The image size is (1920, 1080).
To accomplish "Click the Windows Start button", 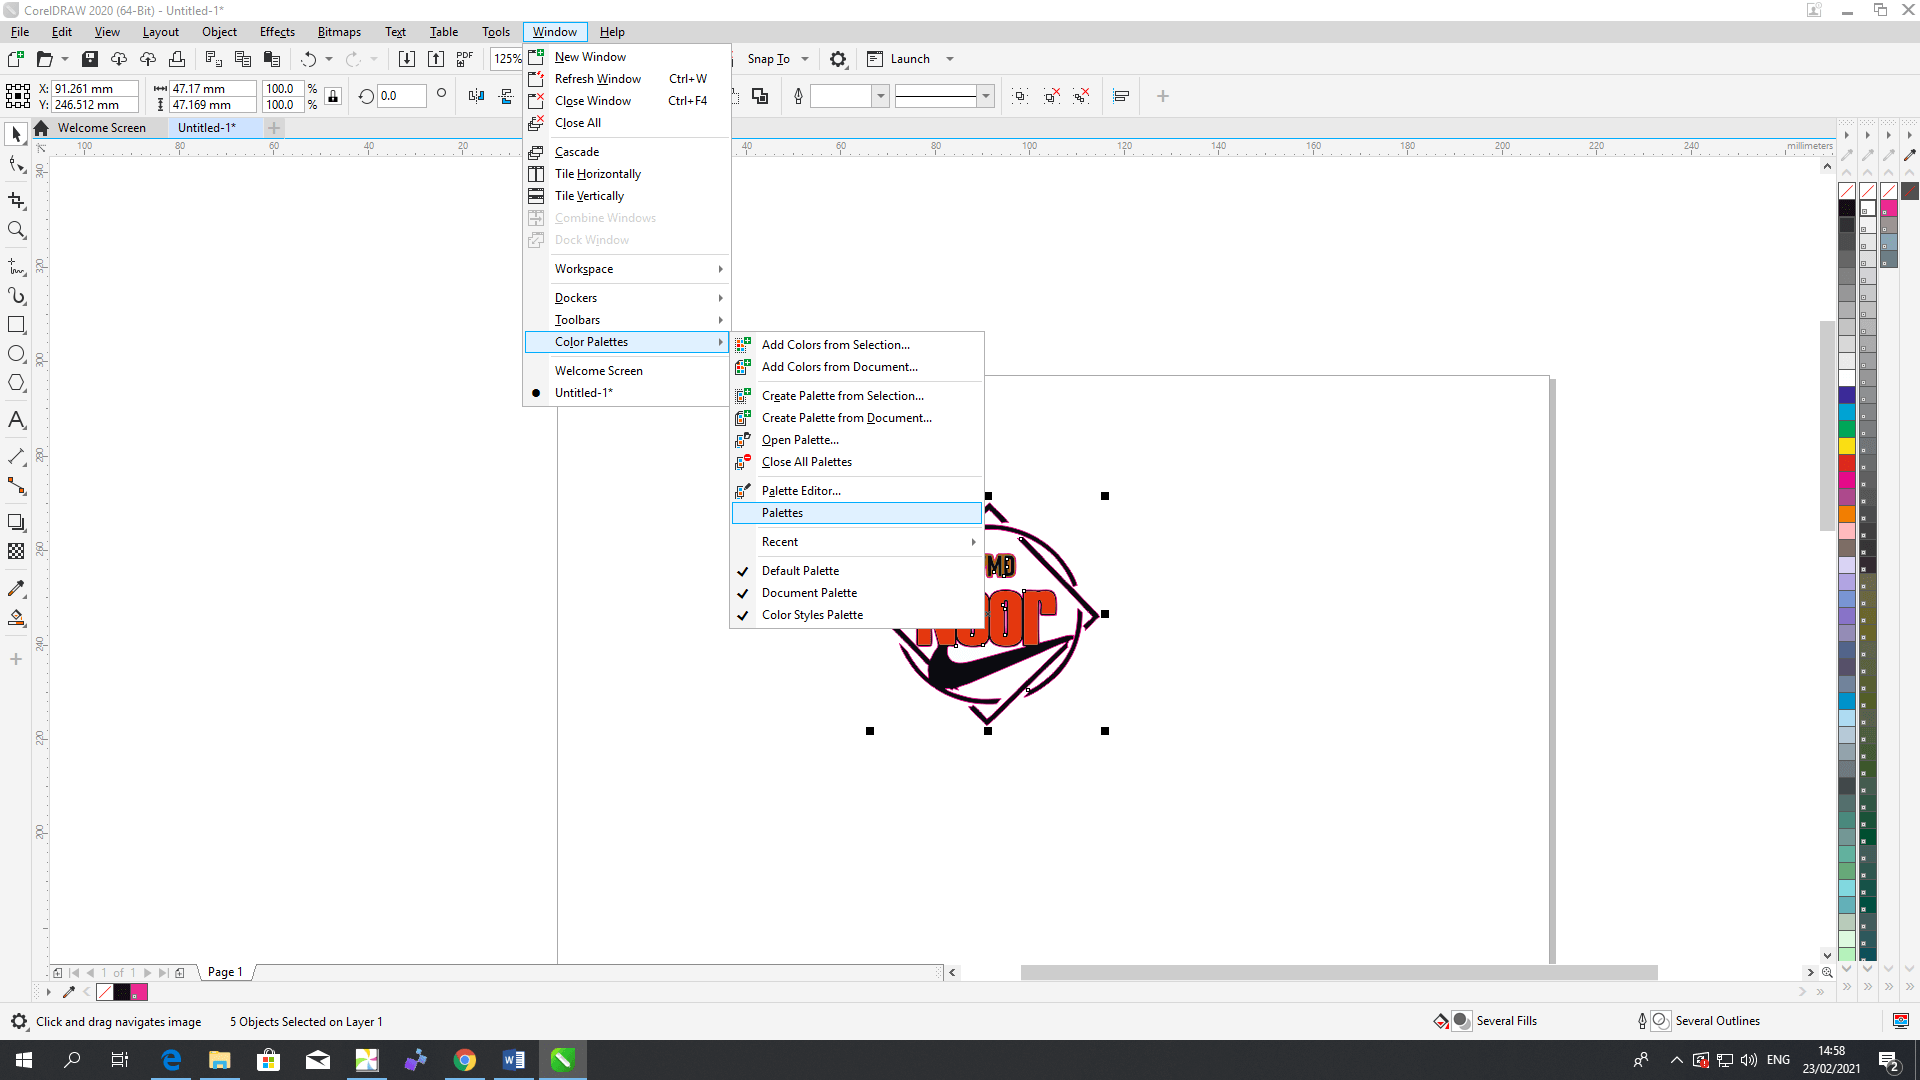I will tap(24, 1060).
